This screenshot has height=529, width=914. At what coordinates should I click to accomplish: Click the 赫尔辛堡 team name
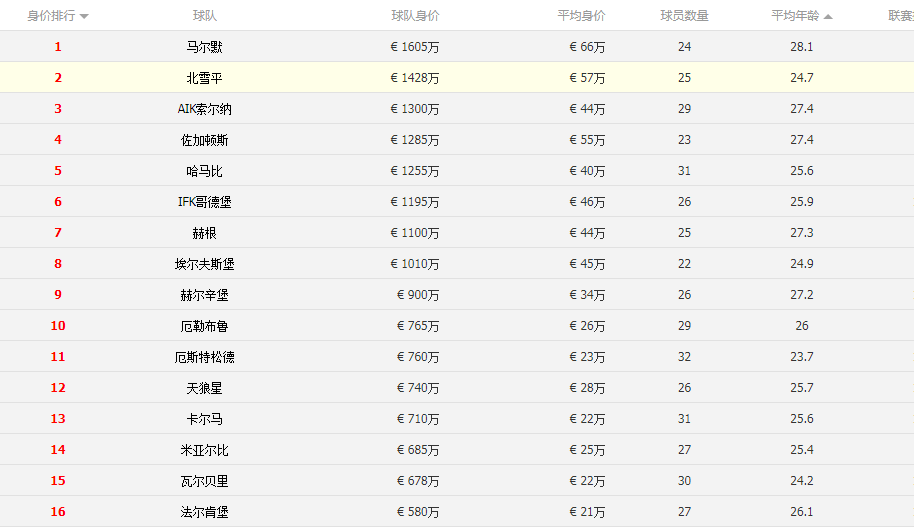click(204, 295)
